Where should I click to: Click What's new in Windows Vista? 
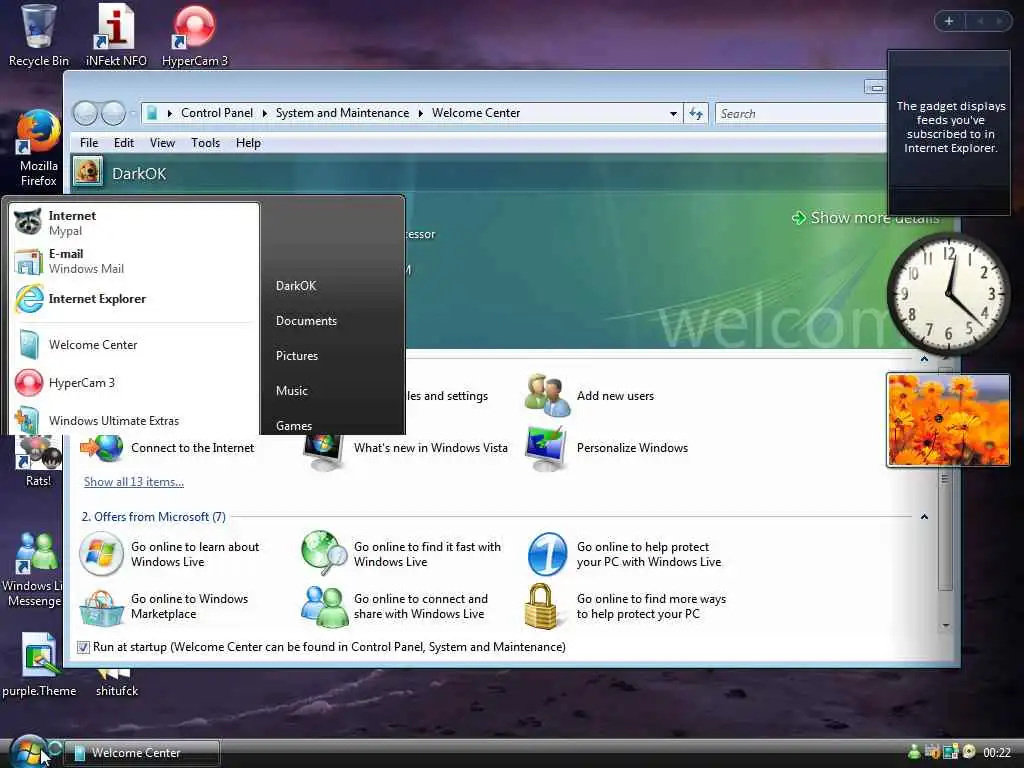(x=430, y=448)
